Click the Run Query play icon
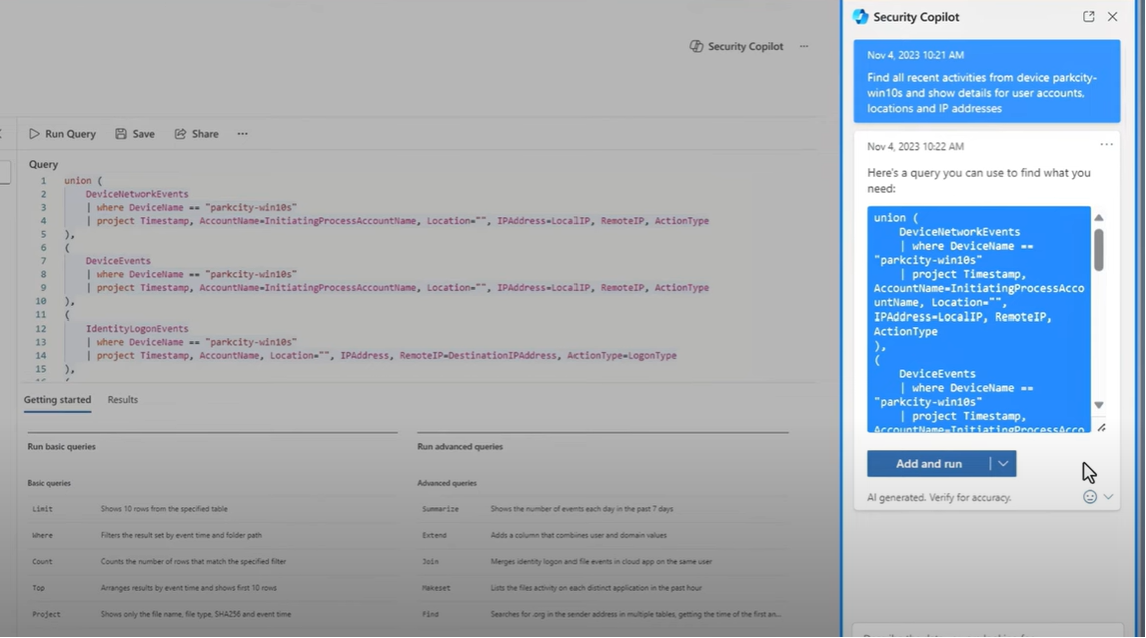This screenshot has width=1146, height=638. 35,134
